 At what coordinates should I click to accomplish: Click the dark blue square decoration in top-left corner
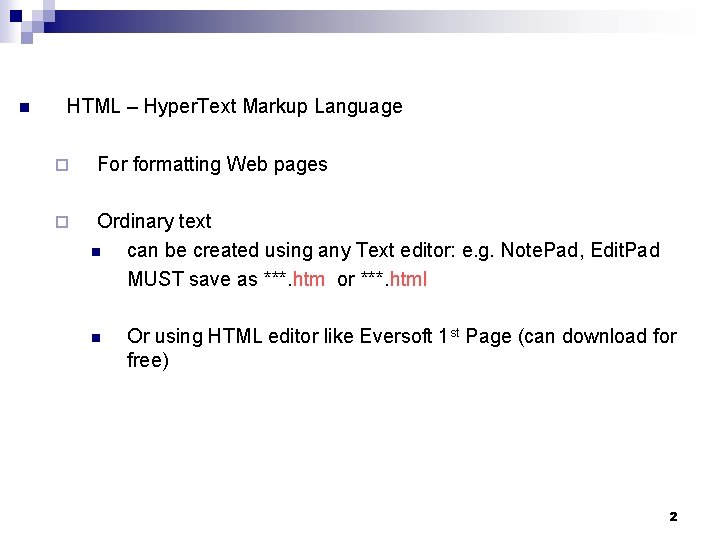click(x=16, y=16)
